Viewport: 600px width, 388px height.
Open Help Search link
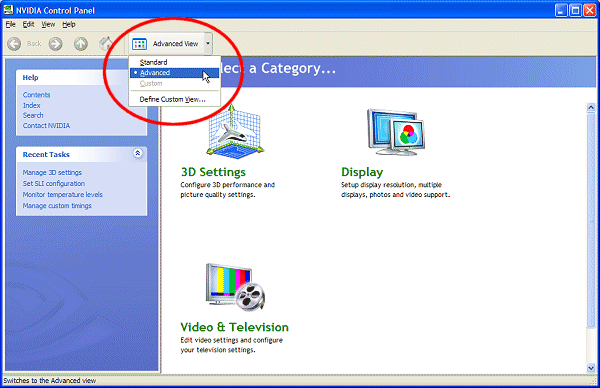(33, 115)
